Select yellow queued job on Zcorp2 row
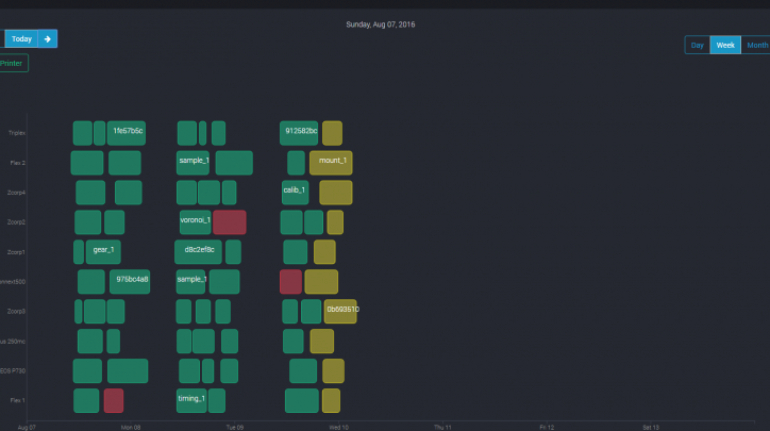The height and width of the screenshot is (431, 770). click(x=335, y=222)
